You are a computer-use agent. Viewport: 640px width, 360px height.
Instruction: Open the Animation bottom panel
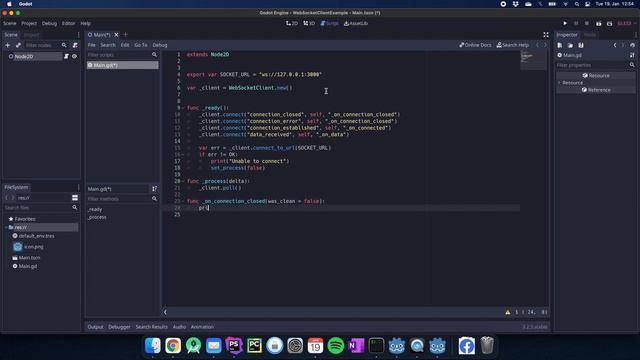coord(202,327)
